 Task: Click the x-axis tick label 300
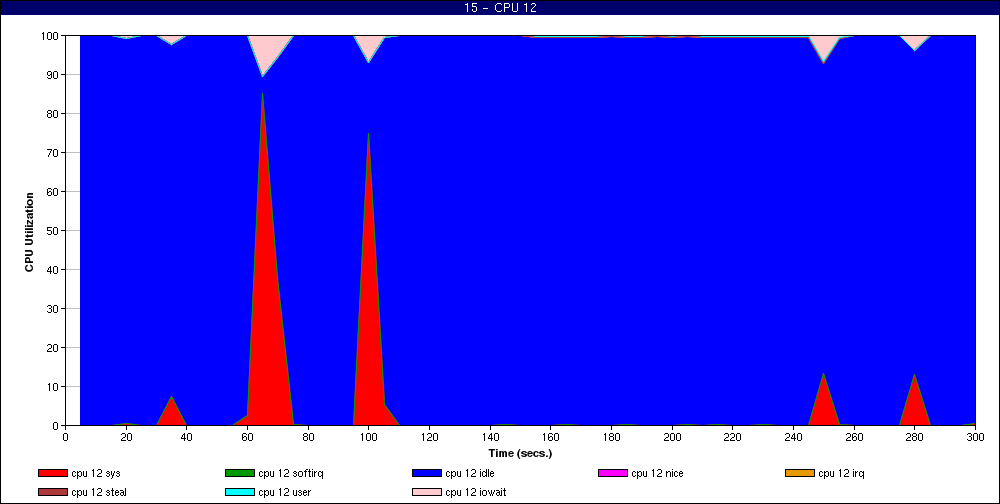(975, 438)
